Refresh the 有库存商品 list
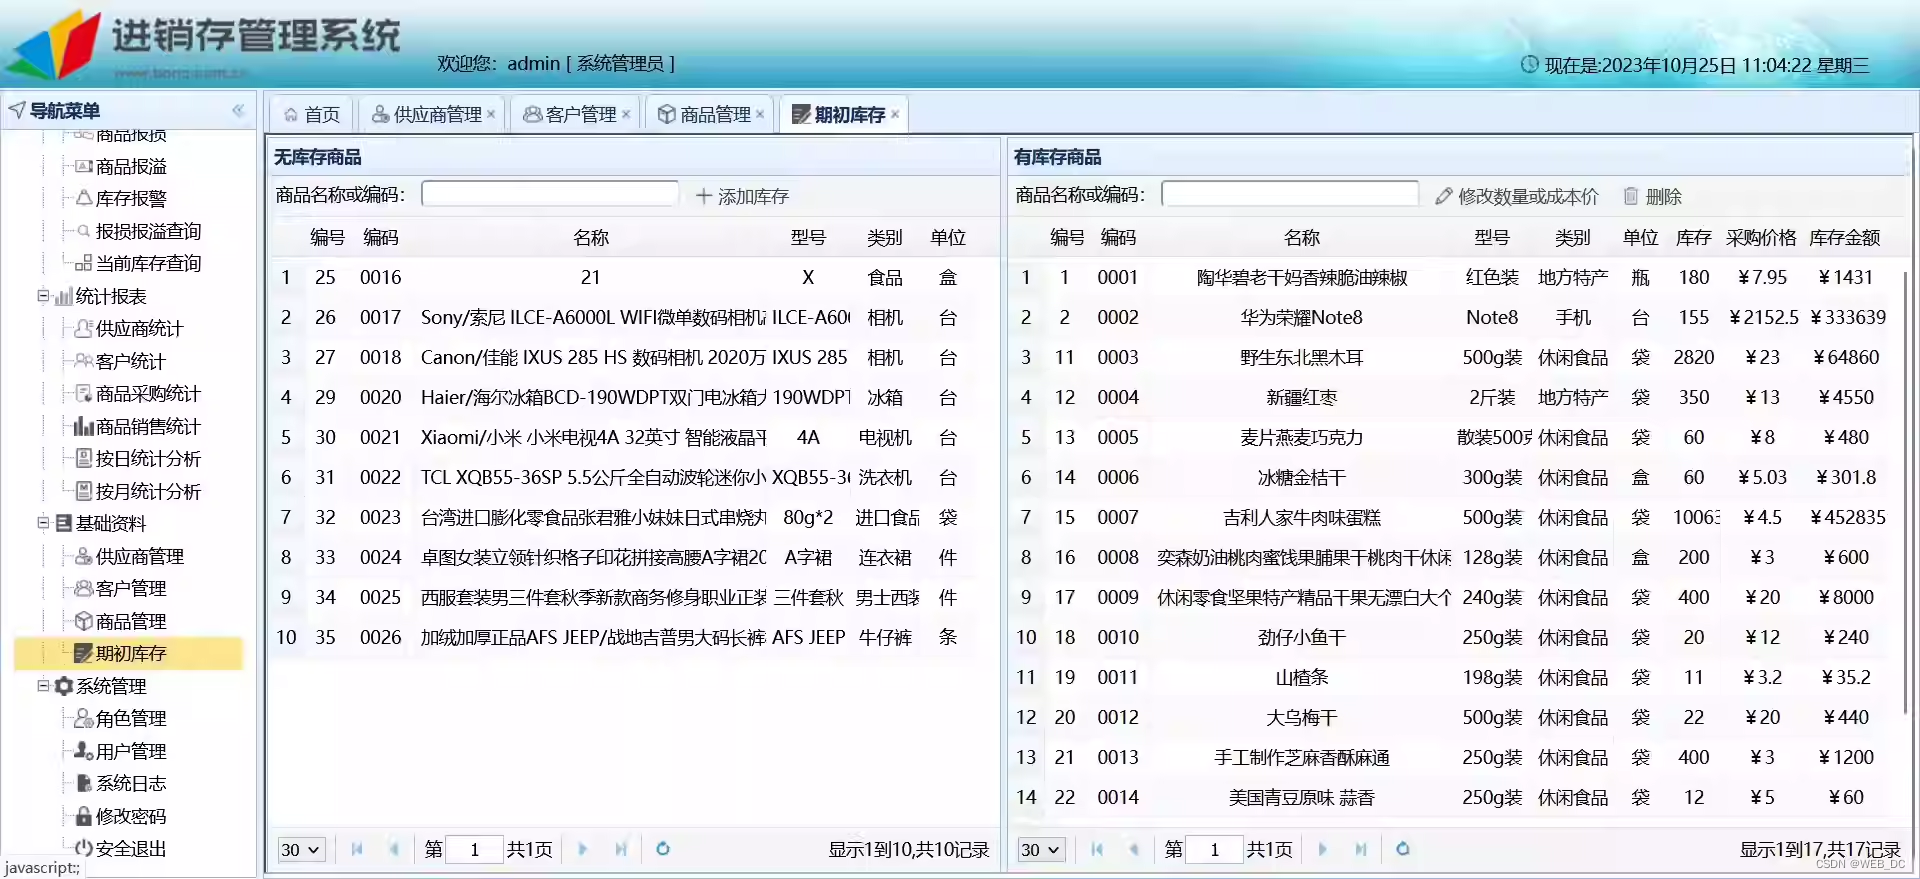 pos(1403,849)
